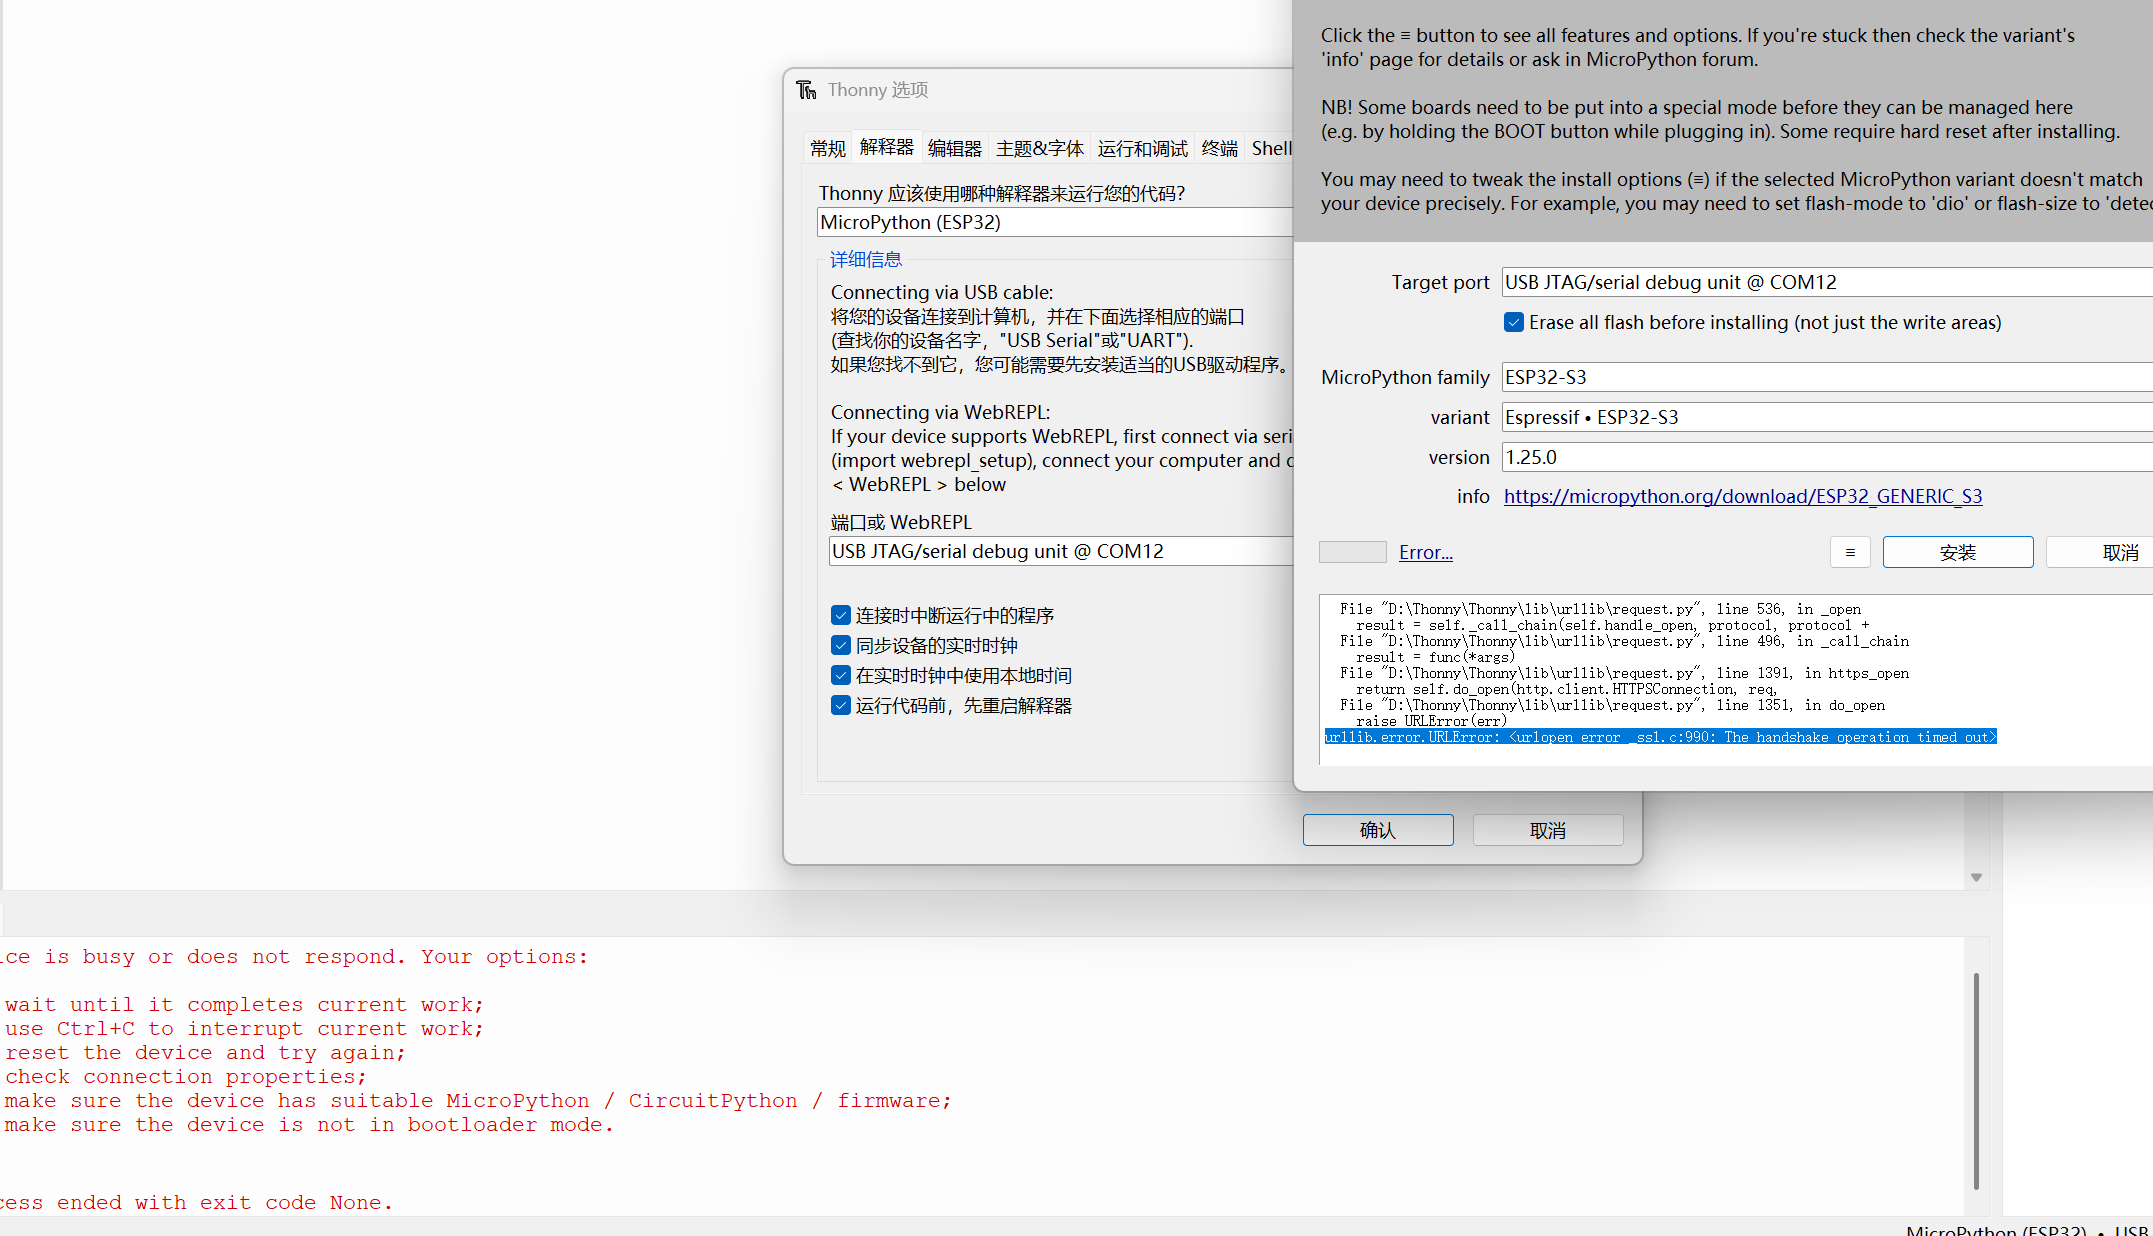This screenshot has height=1236, width=2153.
Task: Disable 连接时中断运行中的程序 option
Action: pyautogui.click(x=841, y=615)
